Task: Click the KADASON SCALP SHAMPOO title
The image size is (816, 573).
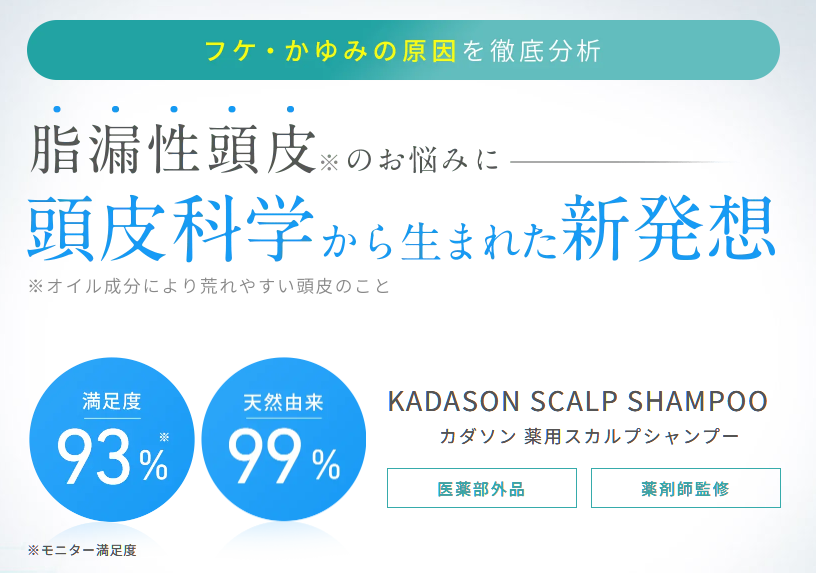Action: click(x=578, y=401)
